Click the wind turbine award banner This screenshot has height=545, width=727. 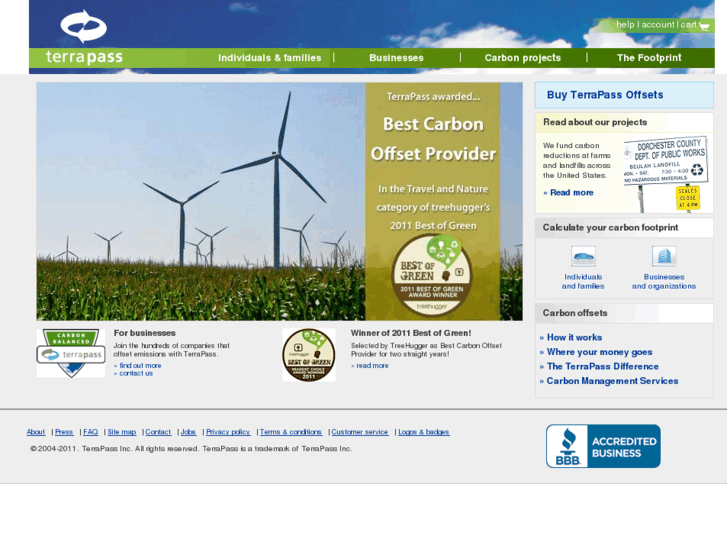(x=279, y=201)
